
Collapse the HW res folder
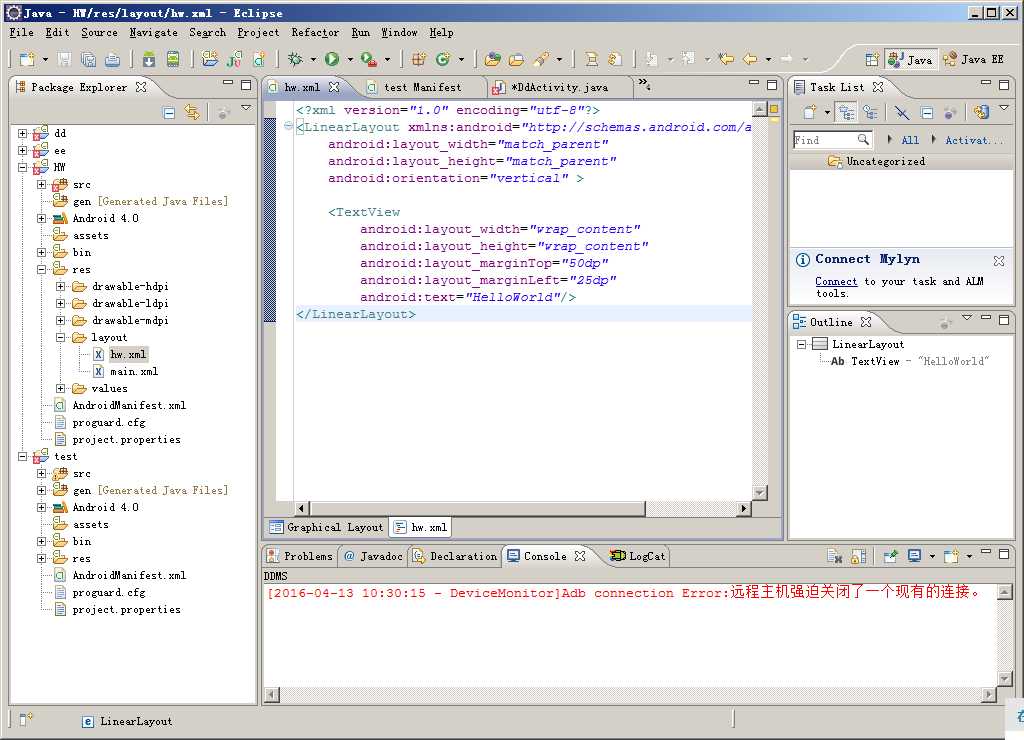pos(42,269)
